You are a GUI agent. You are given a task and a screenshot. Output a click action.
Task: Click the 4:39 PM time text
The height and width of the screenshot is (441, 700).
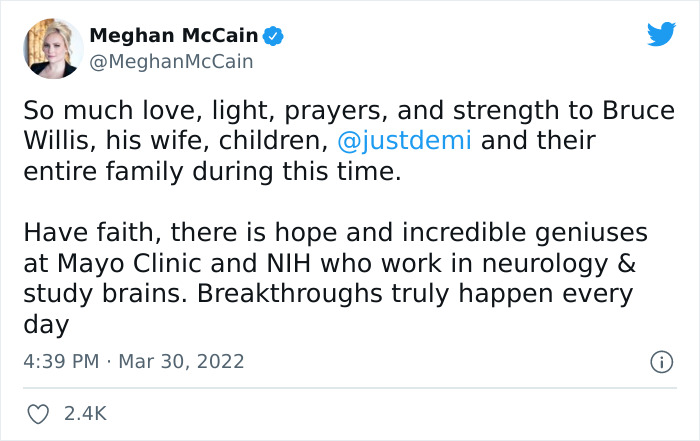[x=60, y=361]
